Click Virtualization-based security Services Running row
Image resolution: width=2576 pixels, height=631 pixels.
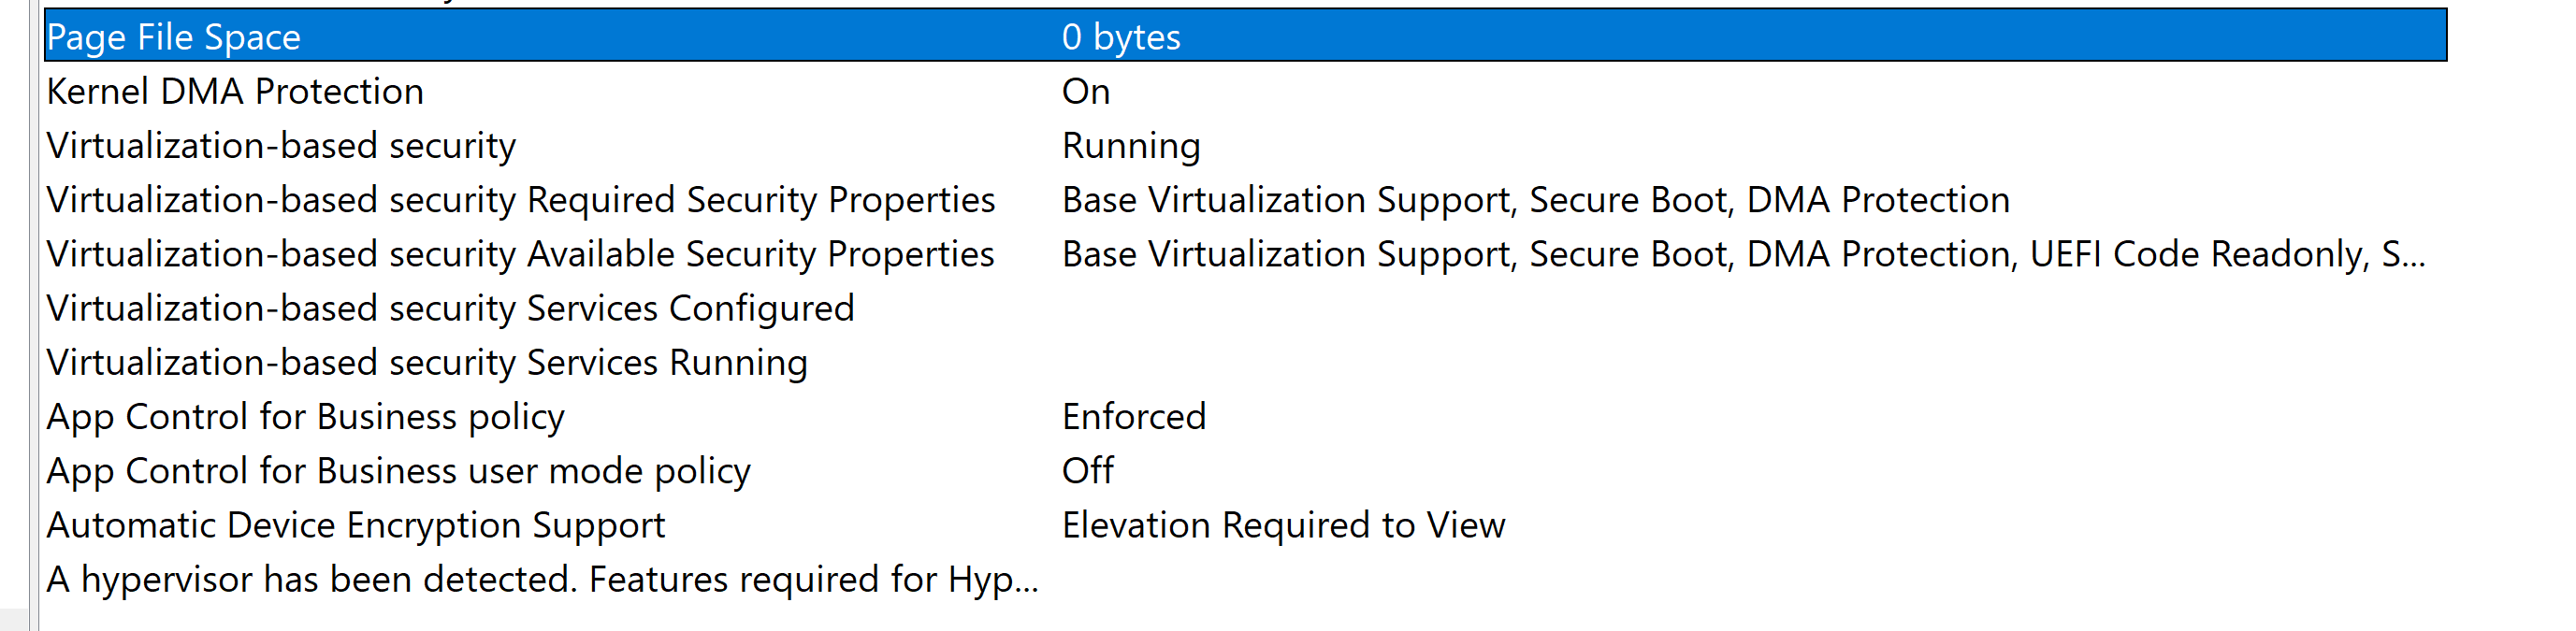pyautogui.click(x=1245, y=362)
